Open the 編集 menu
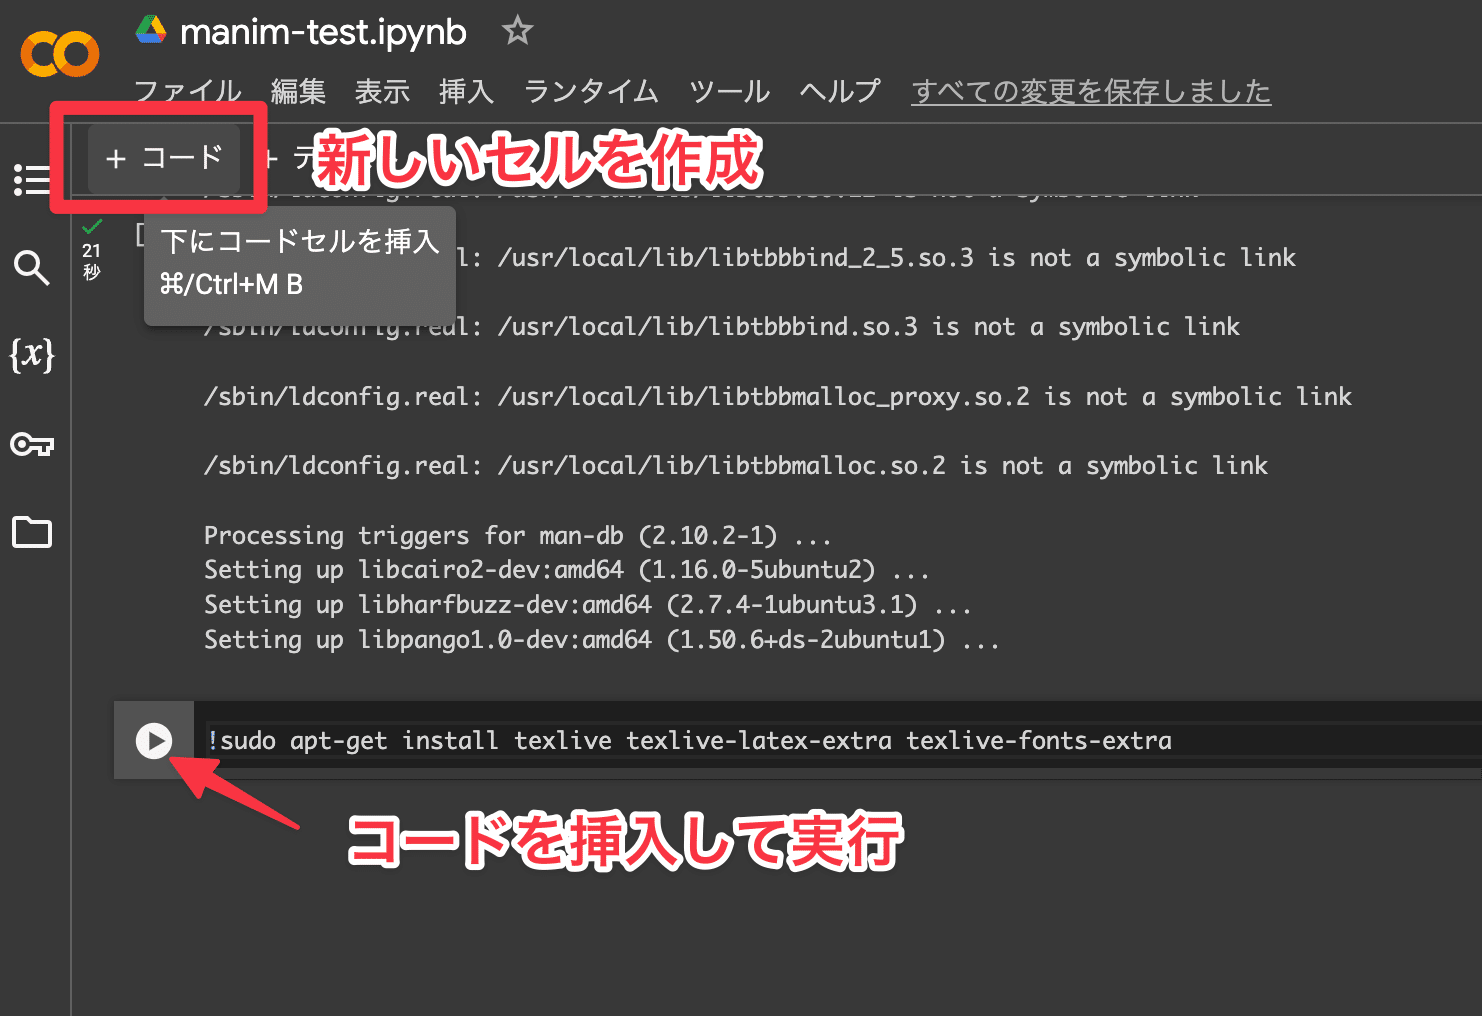The image size is (1482, 1016). pyautogui.click(x=298, y=92)
